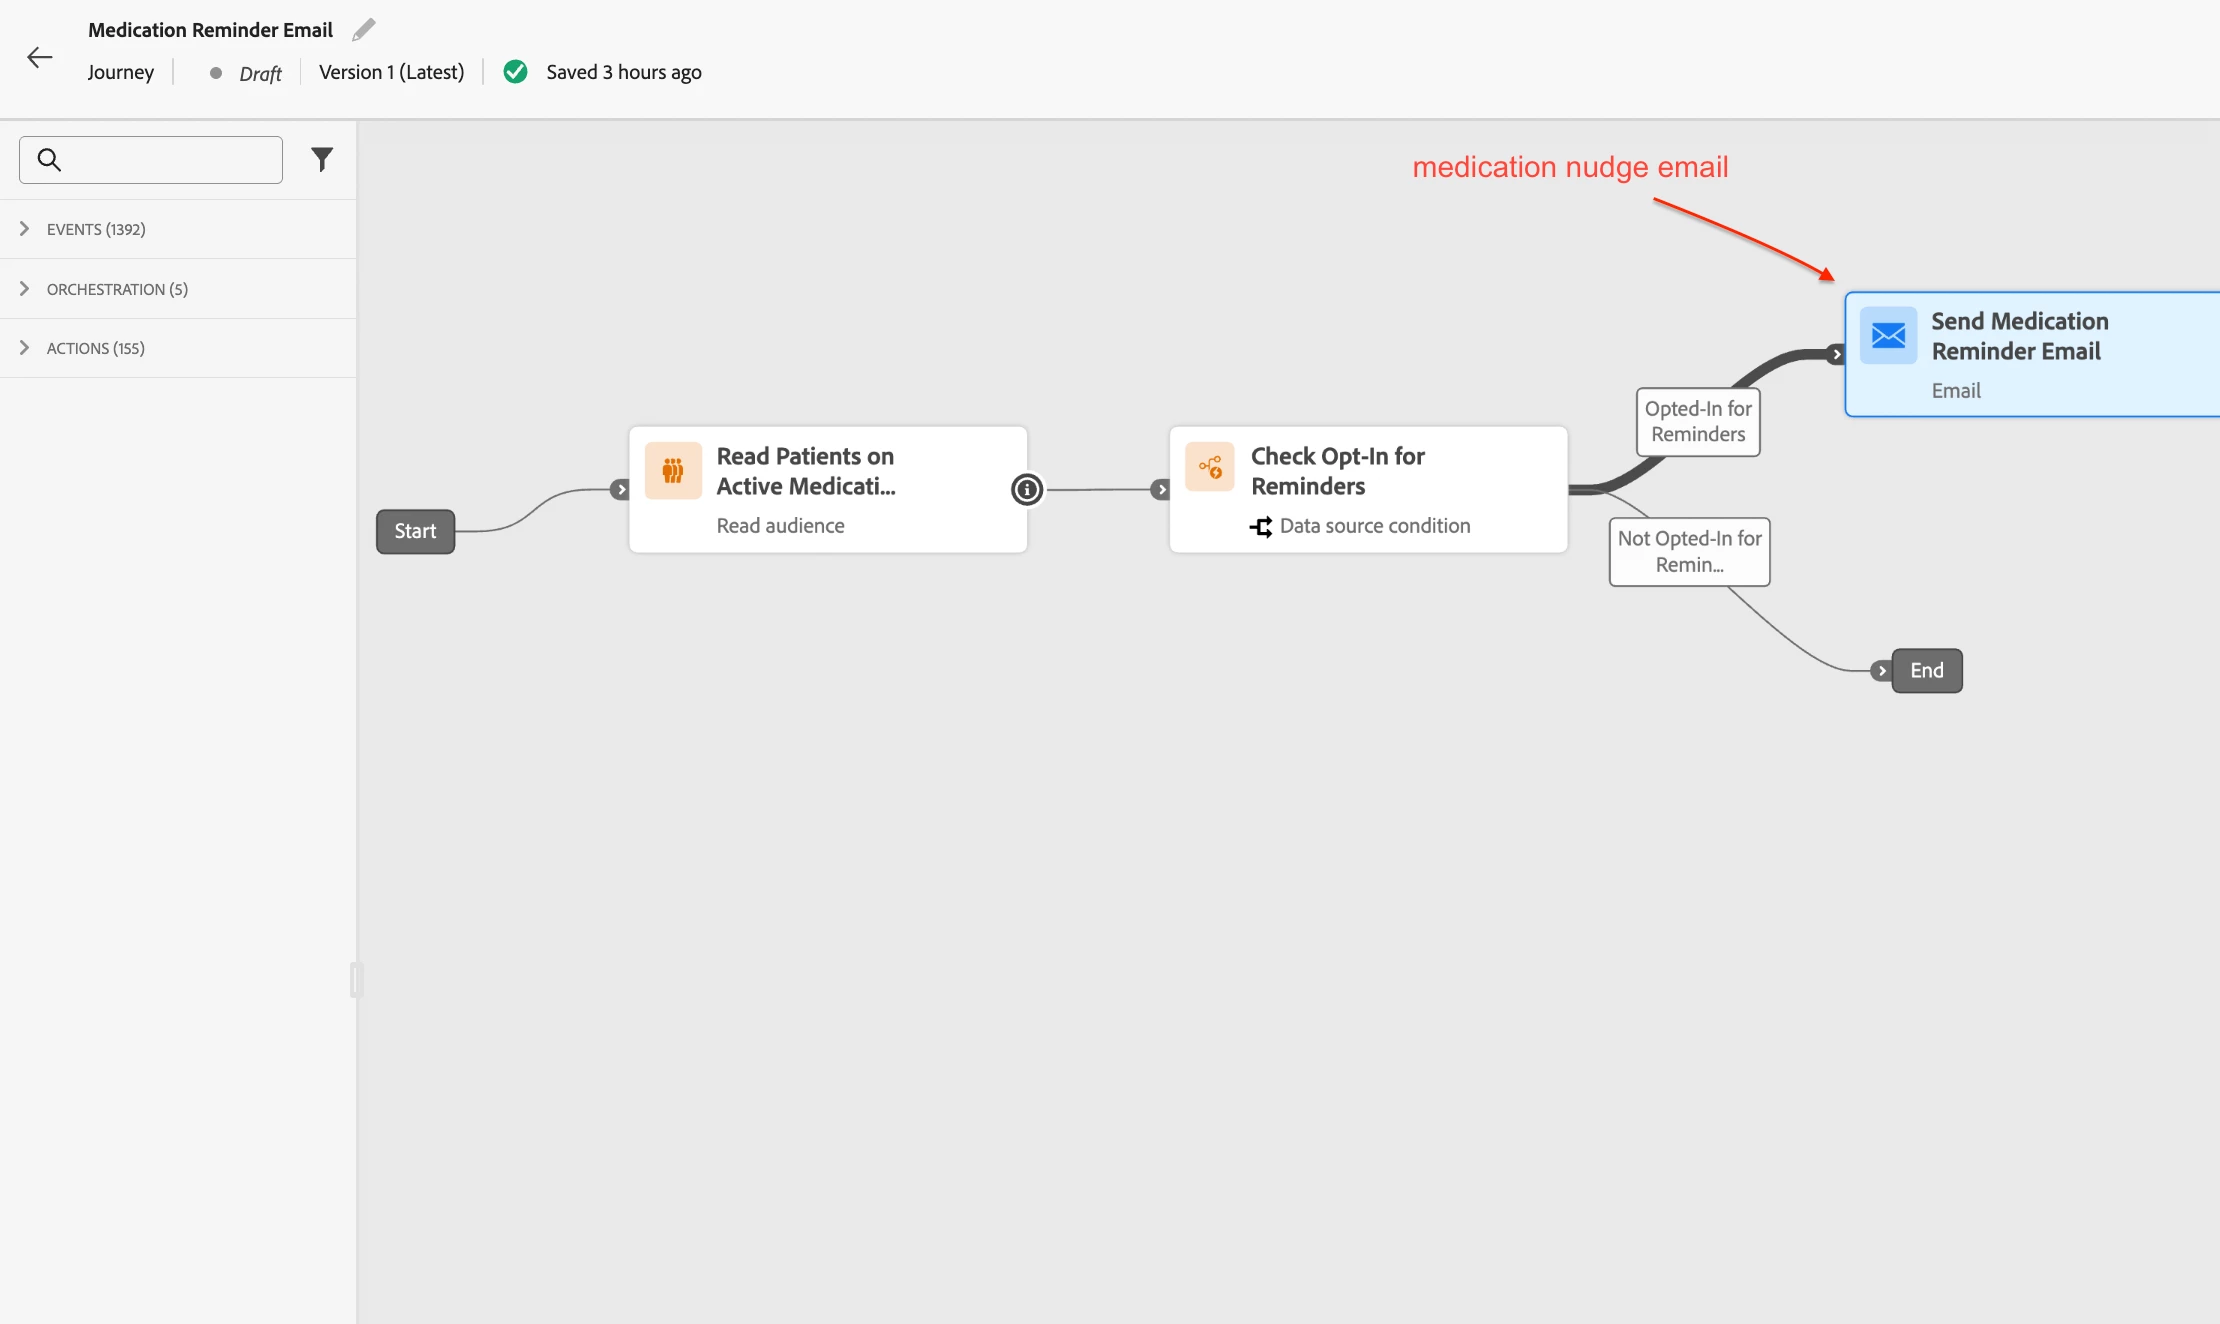Click the back arrow to exit journey
The width and height of the screenshot is (2220, 1324).
click(x=40, y=58)
